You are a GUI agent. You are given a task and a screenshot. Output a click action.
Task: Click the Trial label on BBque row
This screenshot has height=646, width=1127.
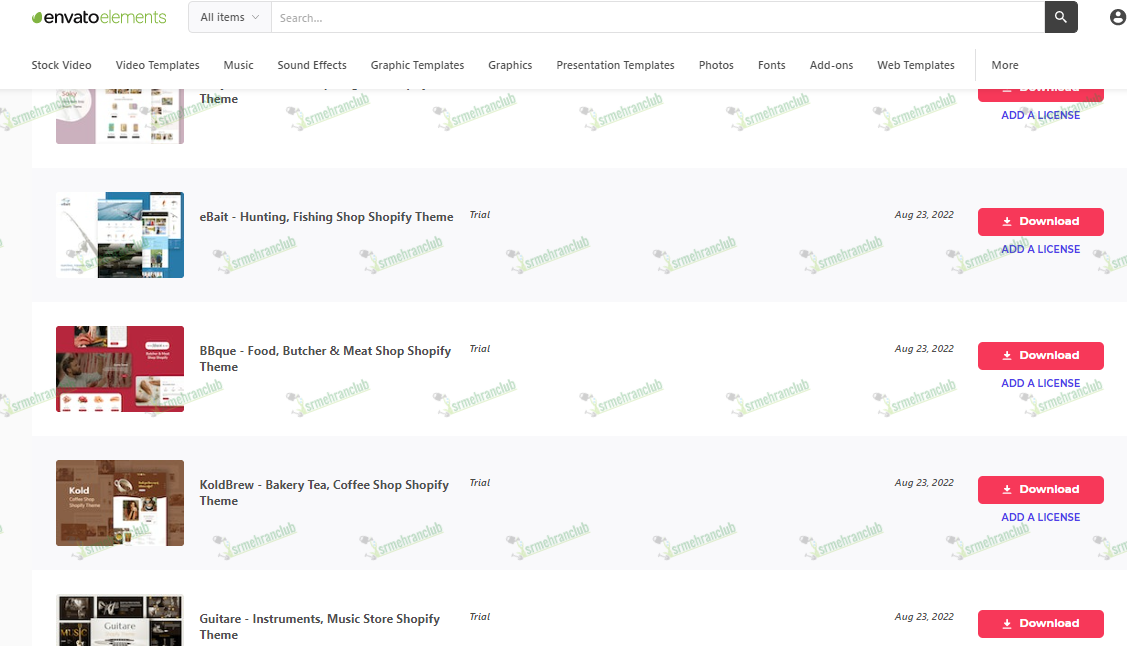pos(479,349)
